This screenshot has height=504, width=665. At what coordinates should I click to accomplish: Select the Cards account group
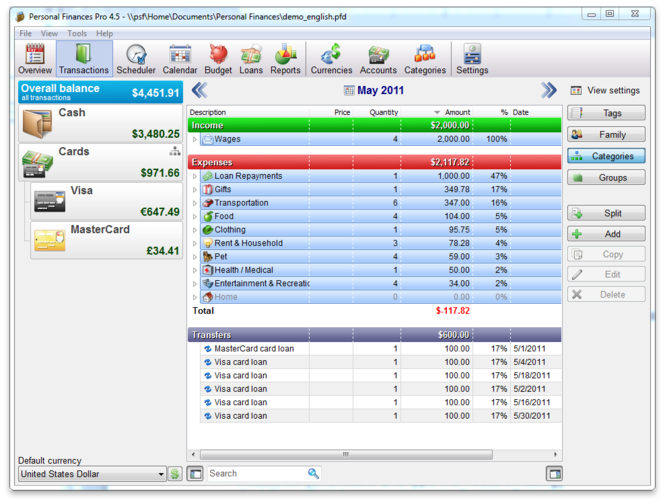click(101, 162)
